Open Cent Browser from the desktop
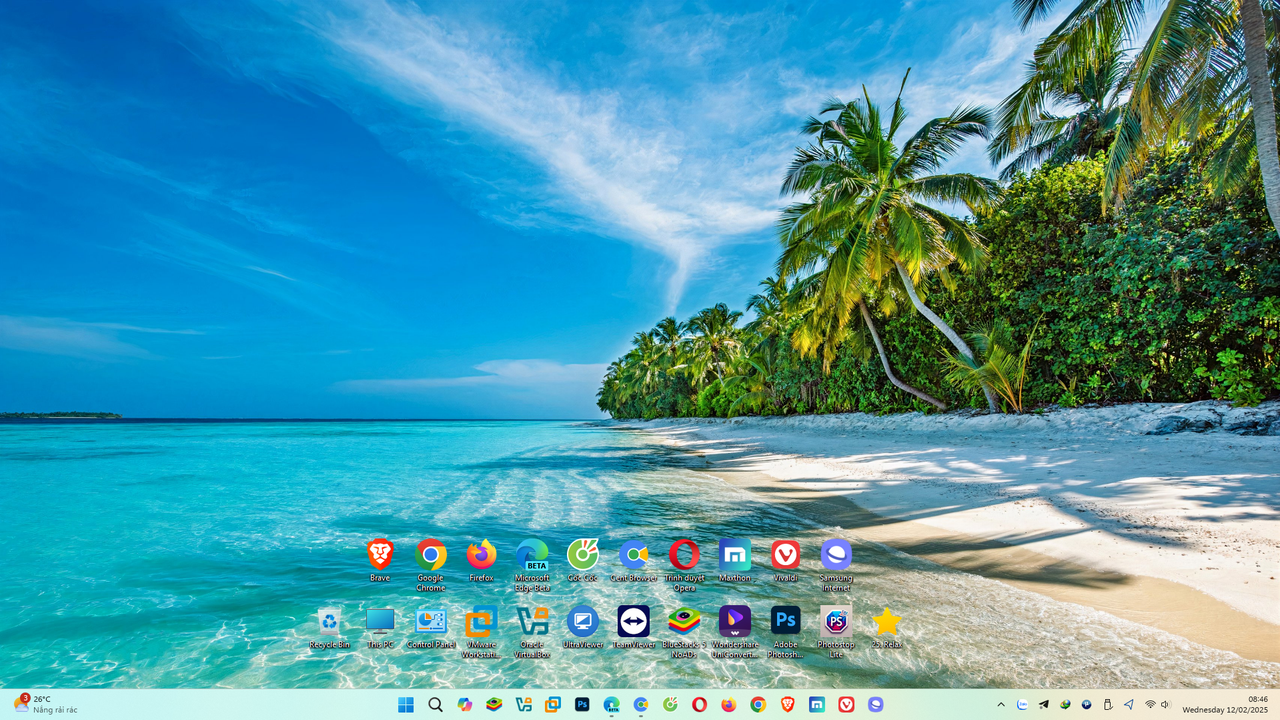1280x720 pixels. [634, 557]
